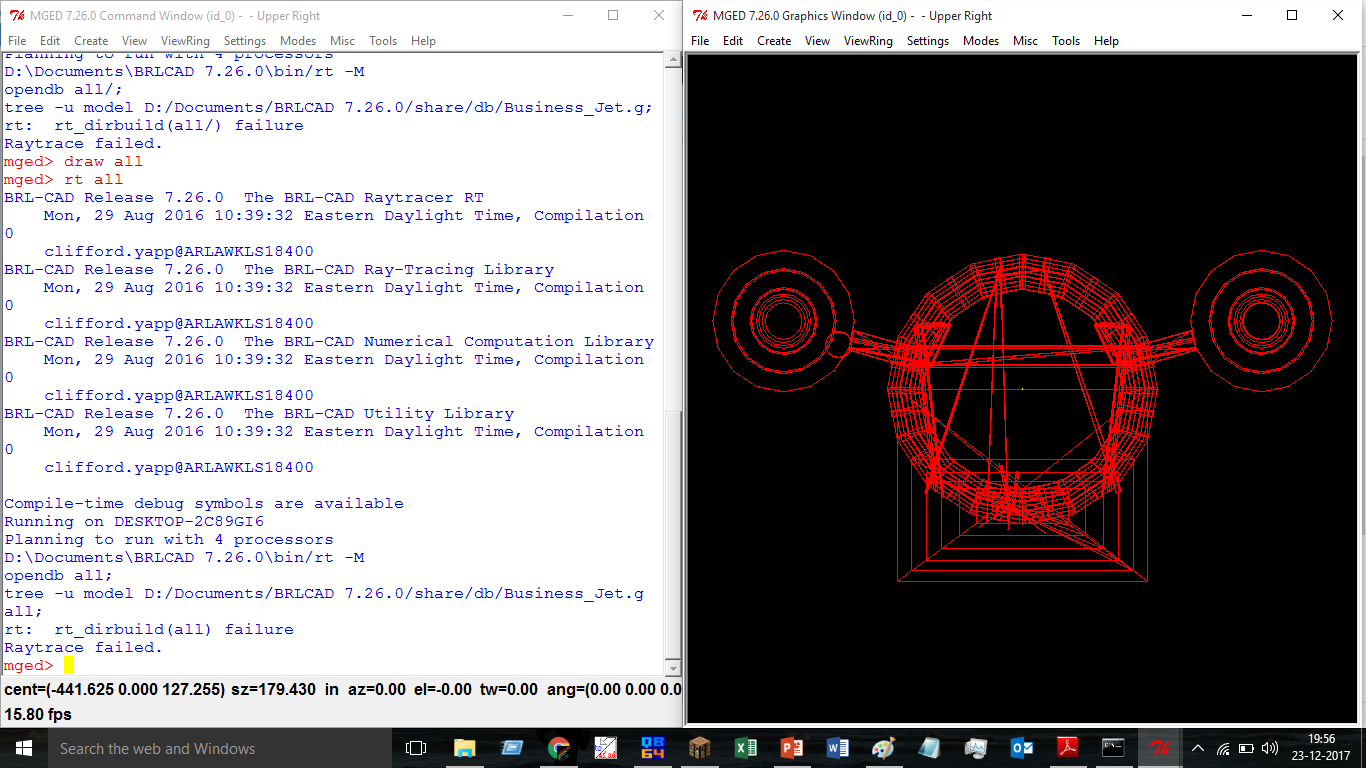Open Create menu in Command Window
The image size is (1368, 768).
tap(91, 41)
